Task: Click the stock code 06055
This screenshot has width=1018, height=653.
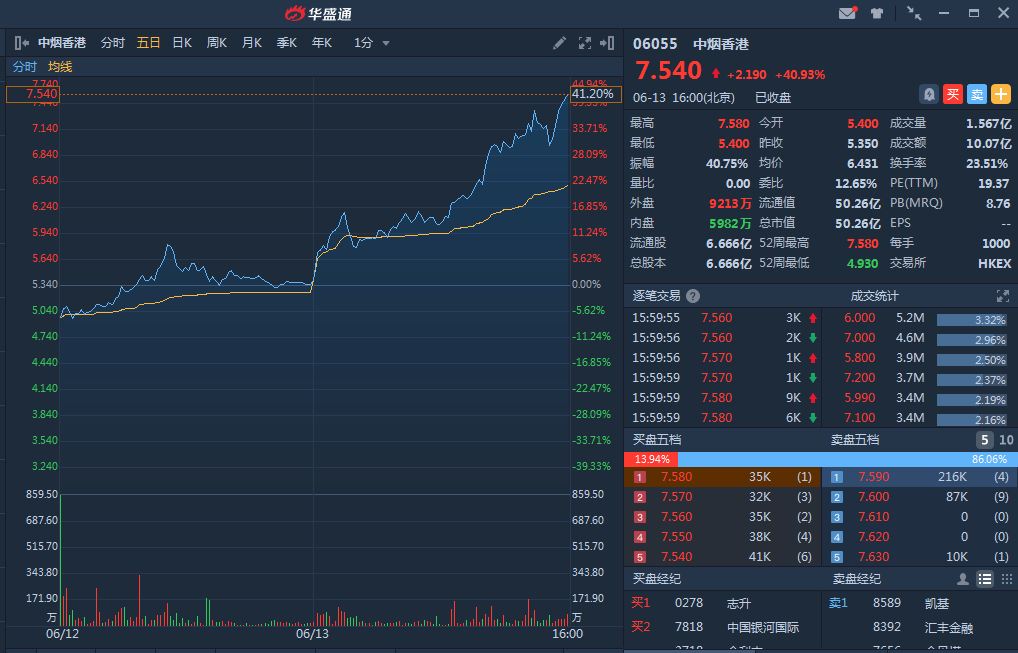Action: coord(655,44)
